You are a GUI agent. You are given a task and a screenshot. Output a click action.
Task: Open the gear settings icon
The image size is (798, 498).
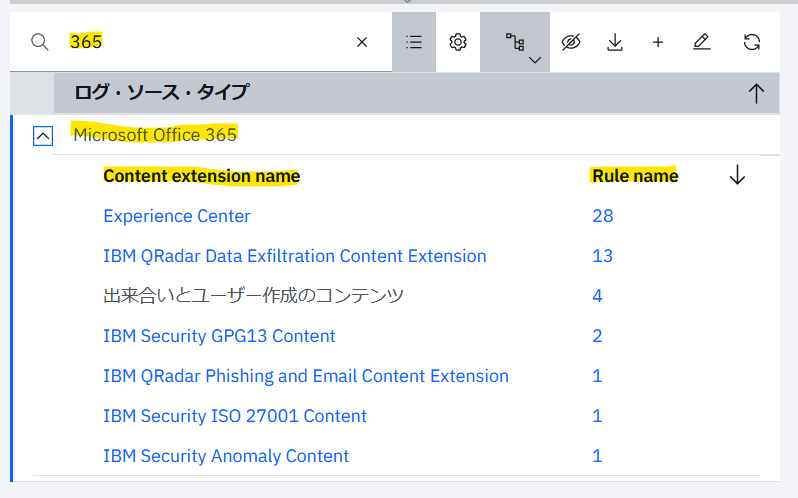(x=458, y=42)
